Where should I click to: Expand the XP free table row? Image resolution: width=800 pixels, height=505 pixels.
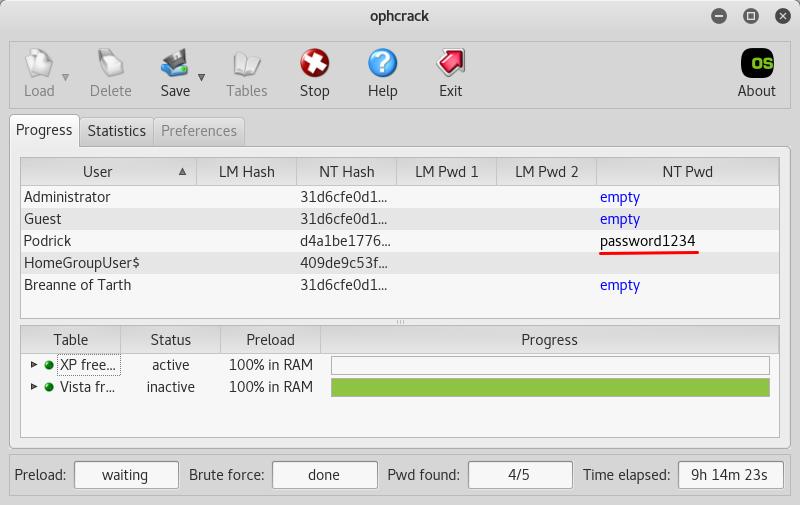pos(34,364)
